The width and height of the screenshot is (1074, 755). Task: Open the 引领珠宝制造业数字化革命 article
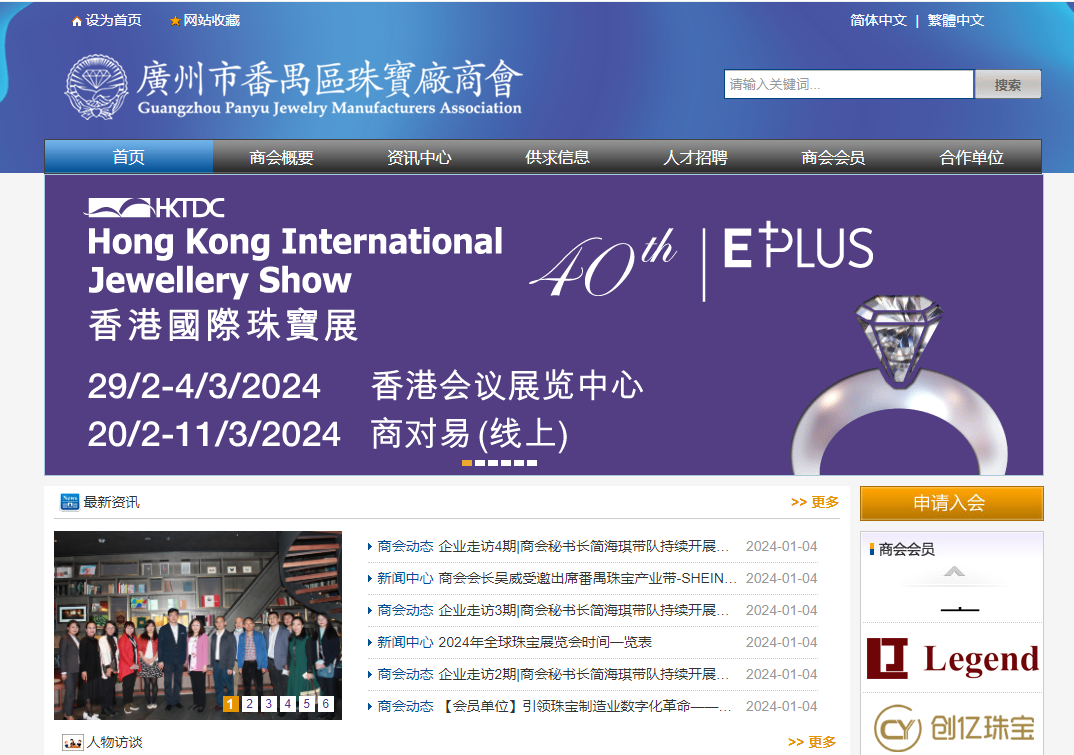[585, 706]
